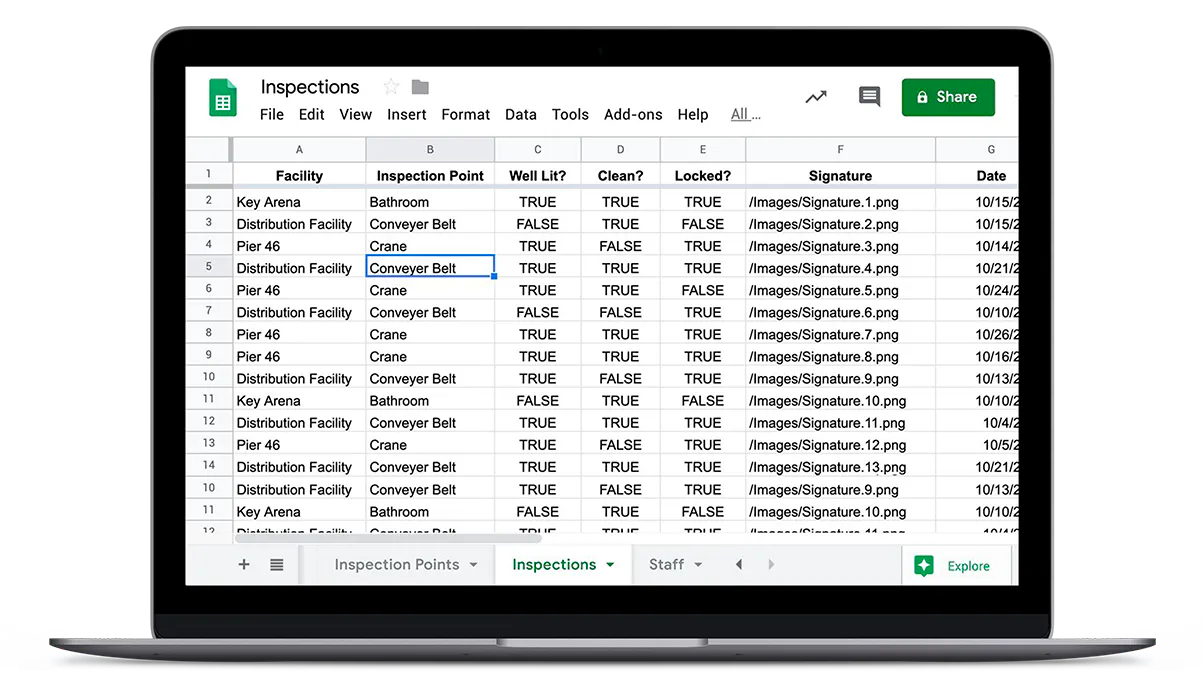1203x698 pixels.
Task: Click the /Images/Signature.1.png cell
Action: tap(840, 202)
